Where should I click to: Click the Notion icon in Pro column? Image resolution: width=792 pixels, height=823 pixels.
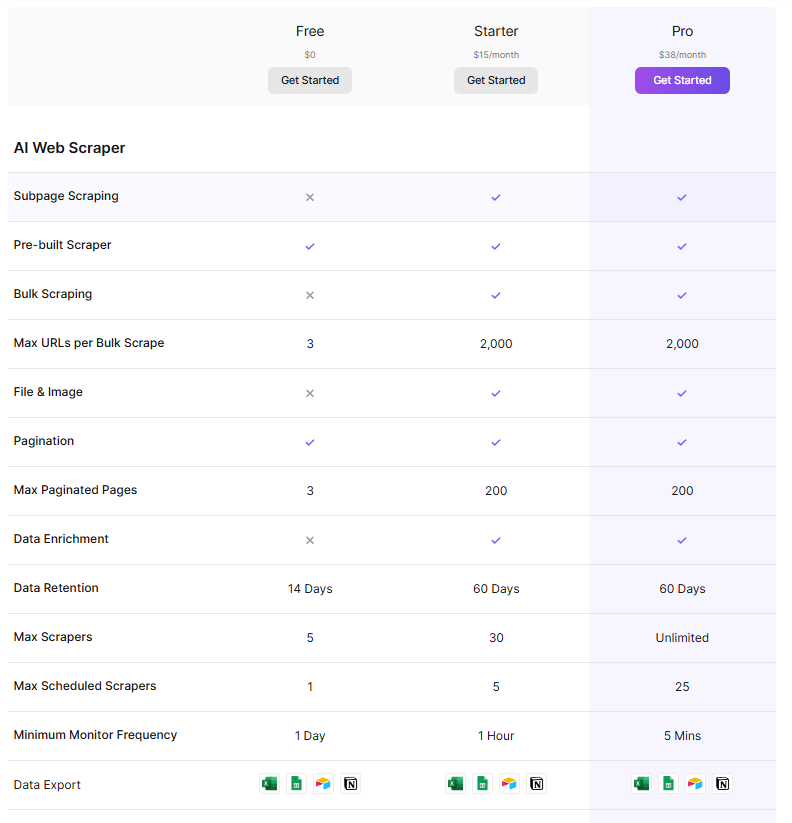pos(722,784)
